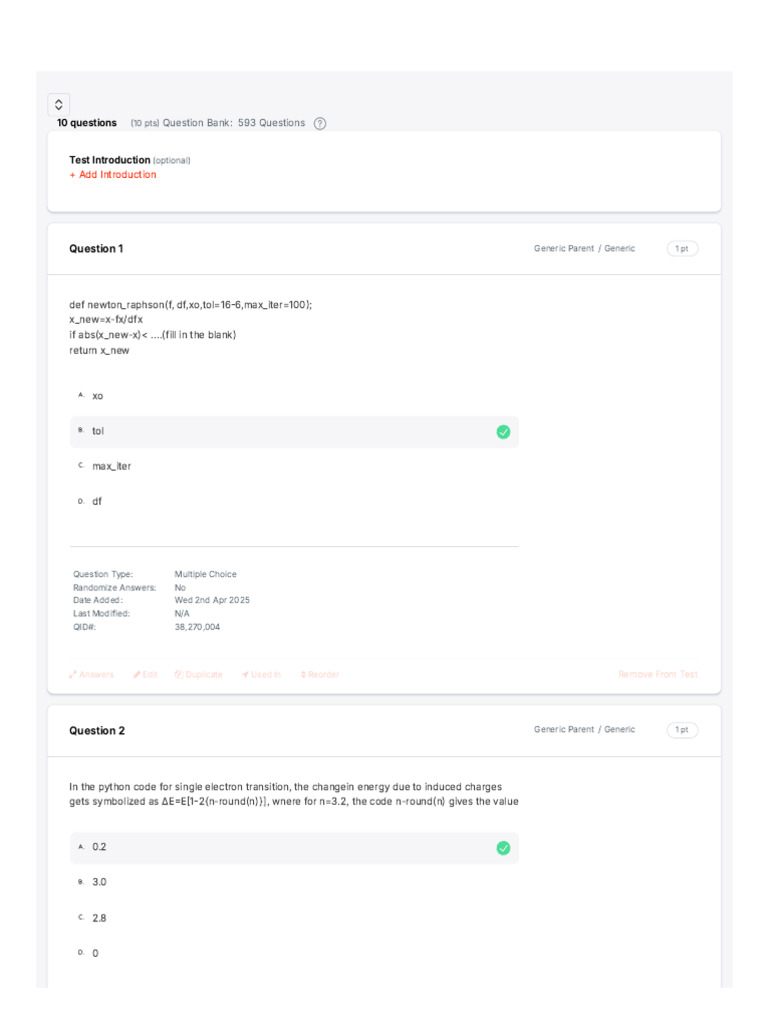Pick answer option D 'df'
The width and height of the screenshot is (768, 1024).
97,501
